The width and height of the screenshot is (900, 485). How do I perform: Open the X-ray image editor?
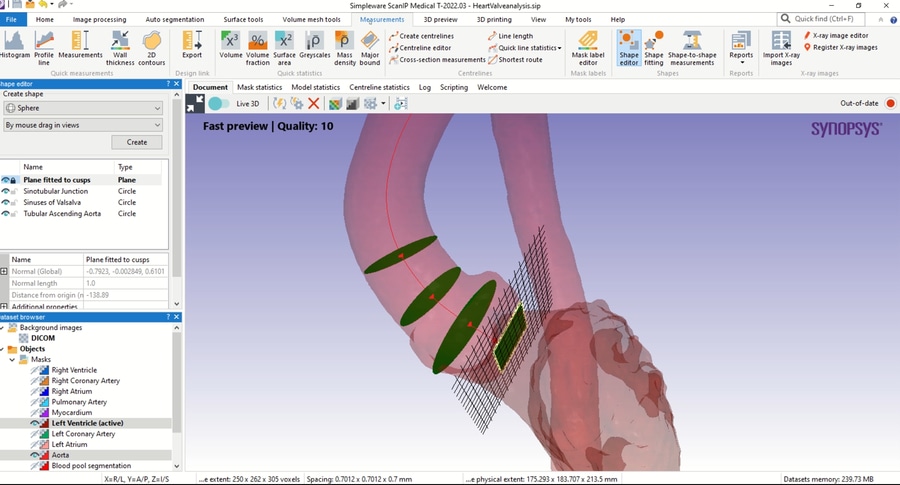click(836, 36)
